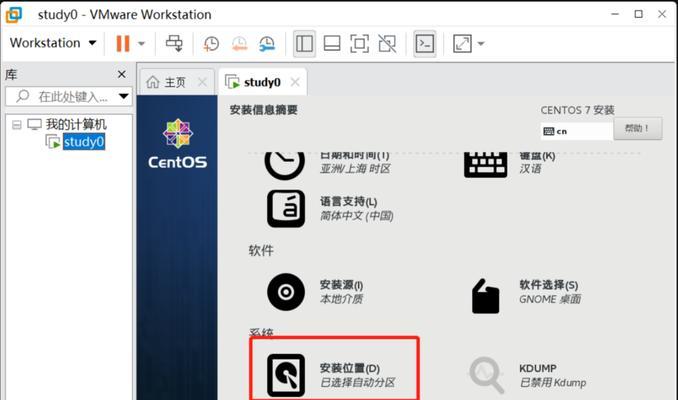
Task: Click 亚洲/上海 时区 text
Action: pos(355,169)
